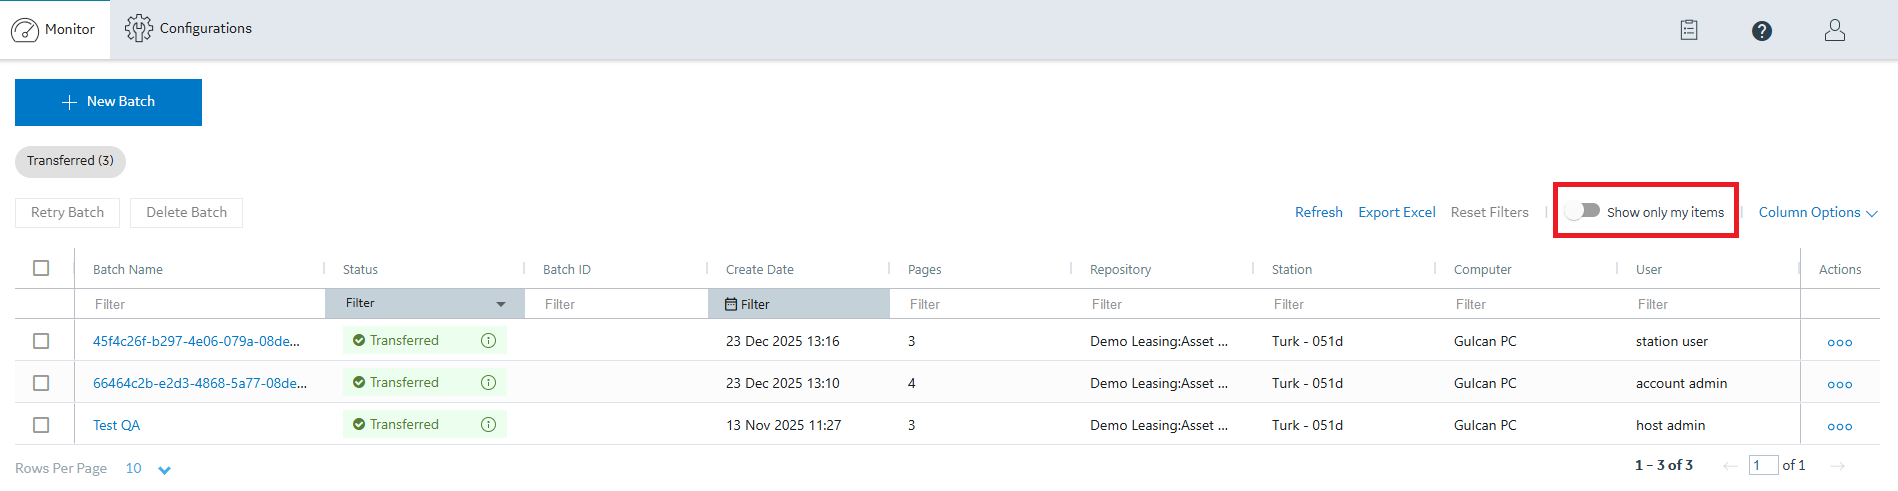Image resolution: width=1898 pixels, height=491 pixels.
Task: Click the Transferred status of Test QA
Action: [404, 425]
